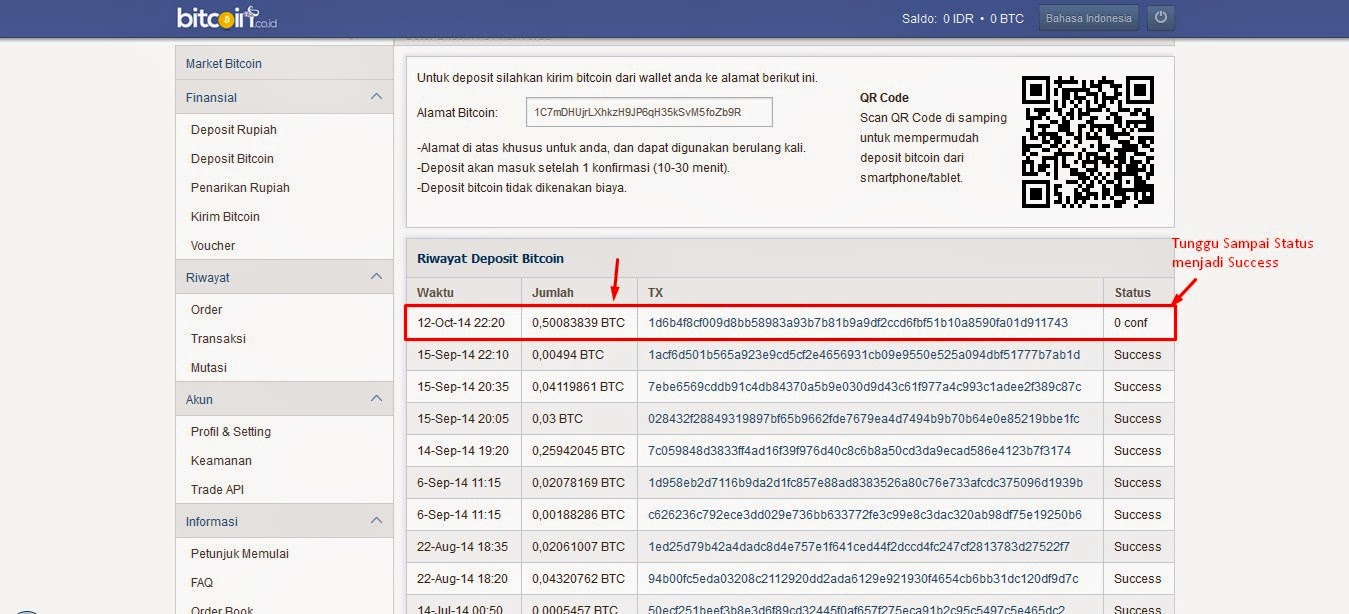Open the Penarikan Rupiah page
This screenshot has width=1349, height=614.
coord(240,188)
